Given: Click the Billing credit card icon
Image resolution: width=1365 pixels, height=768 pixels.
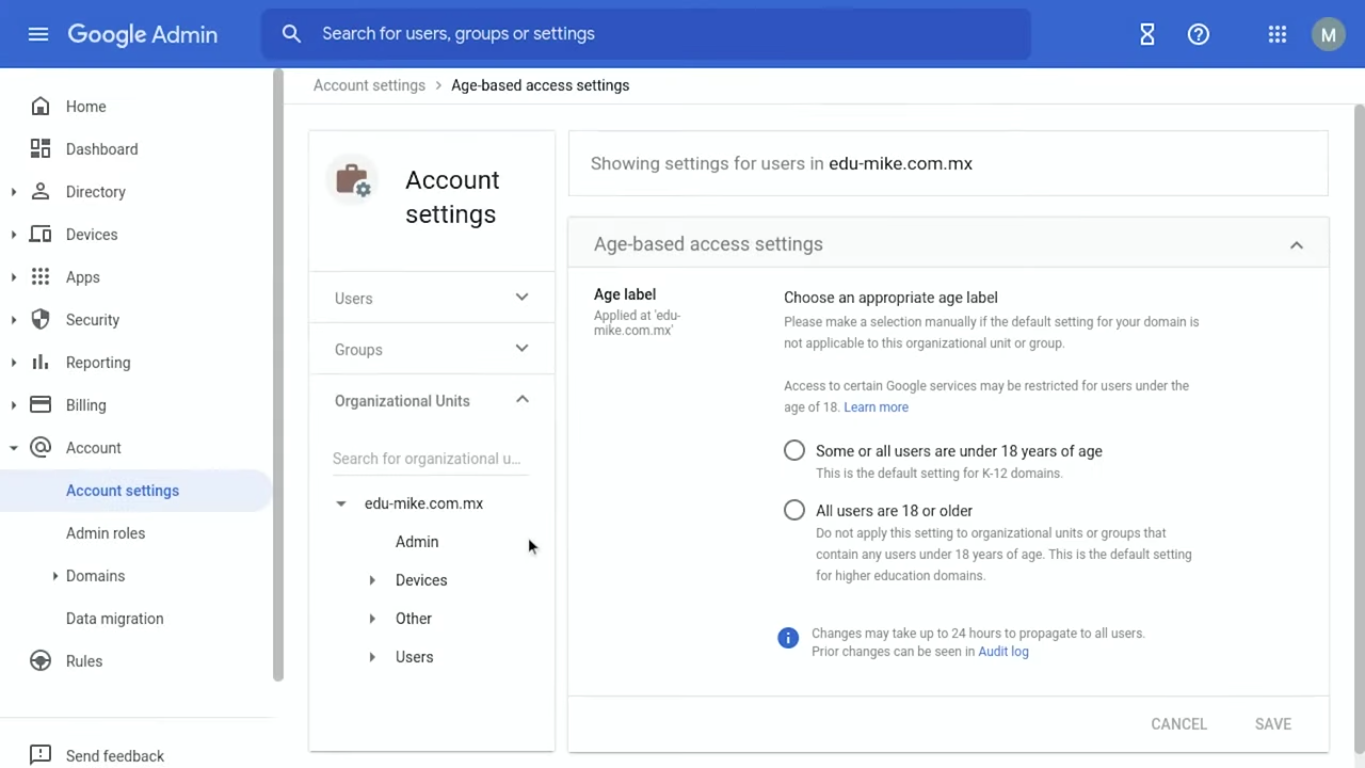Looking at the screenshot, I should tap(40, 405).
